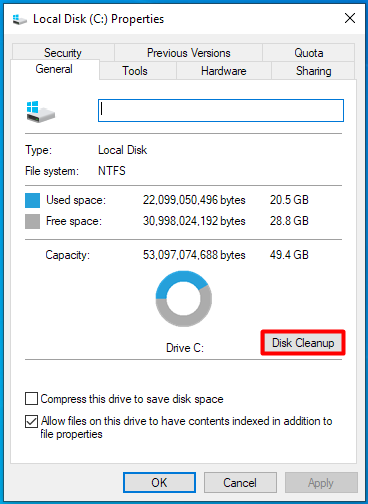The image size is (368, 504).
Task: Enable Compress this drive checkbox
Action: tap(31, 399)
